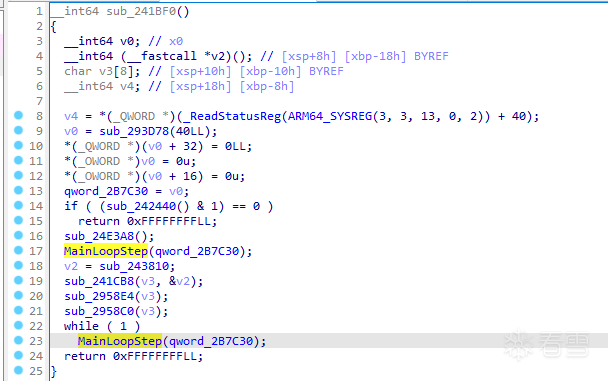Image resolution: width=608 pixels, height=381 pixels.
Task: Click [xbp-8h] comment on line 6
Action: click(x=267, y=86)
